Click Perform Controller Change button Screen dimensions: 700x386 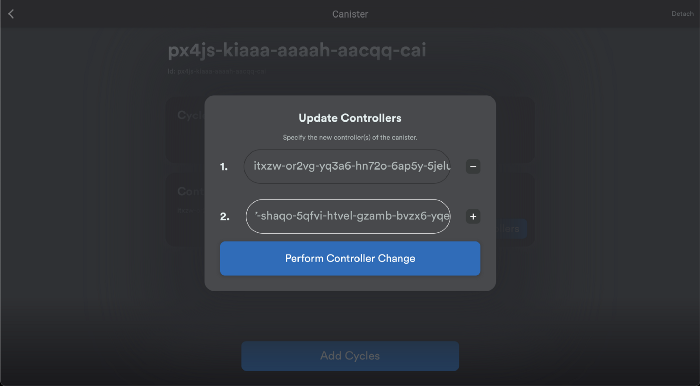[350, 258]
